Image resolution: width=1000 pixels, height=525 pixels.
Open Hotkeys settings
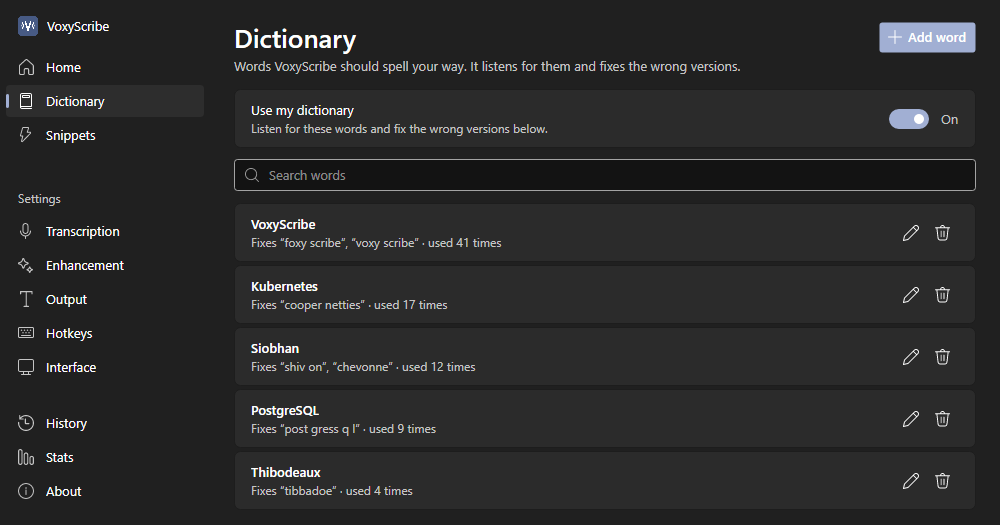[x=105, y=333]
